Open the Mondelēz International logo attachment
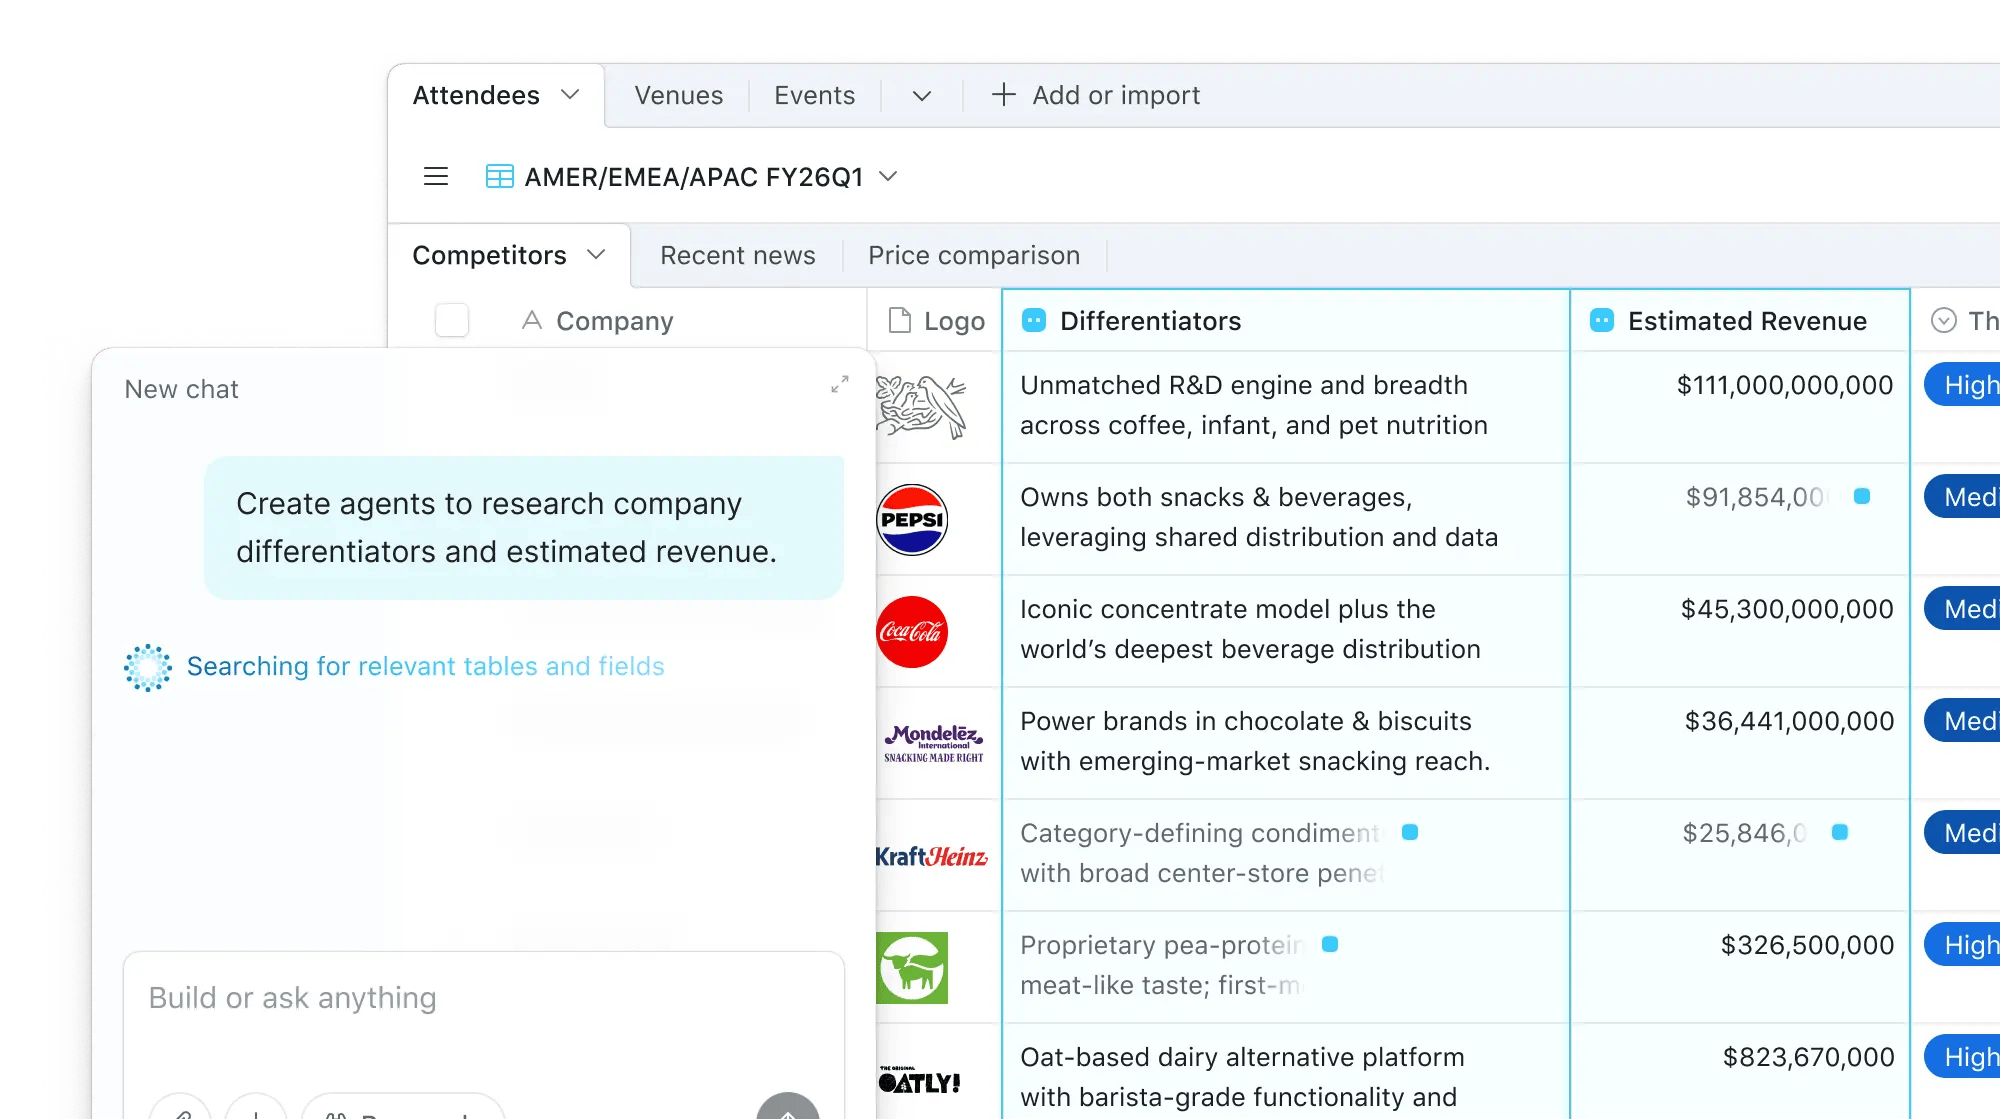Screen dimensions: 2000x1119 pyautogui.click(x=934, y=744)
